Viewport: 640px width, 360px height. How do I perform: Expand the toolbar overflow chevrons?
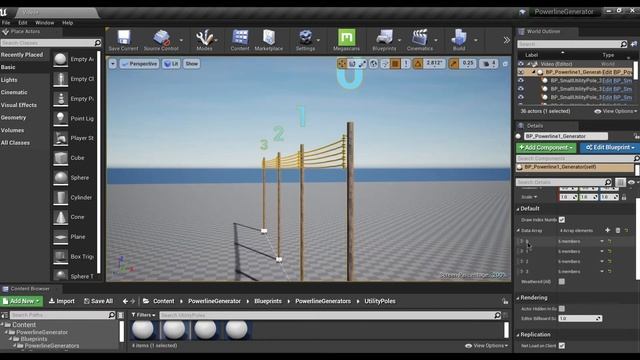pos(507,40)
